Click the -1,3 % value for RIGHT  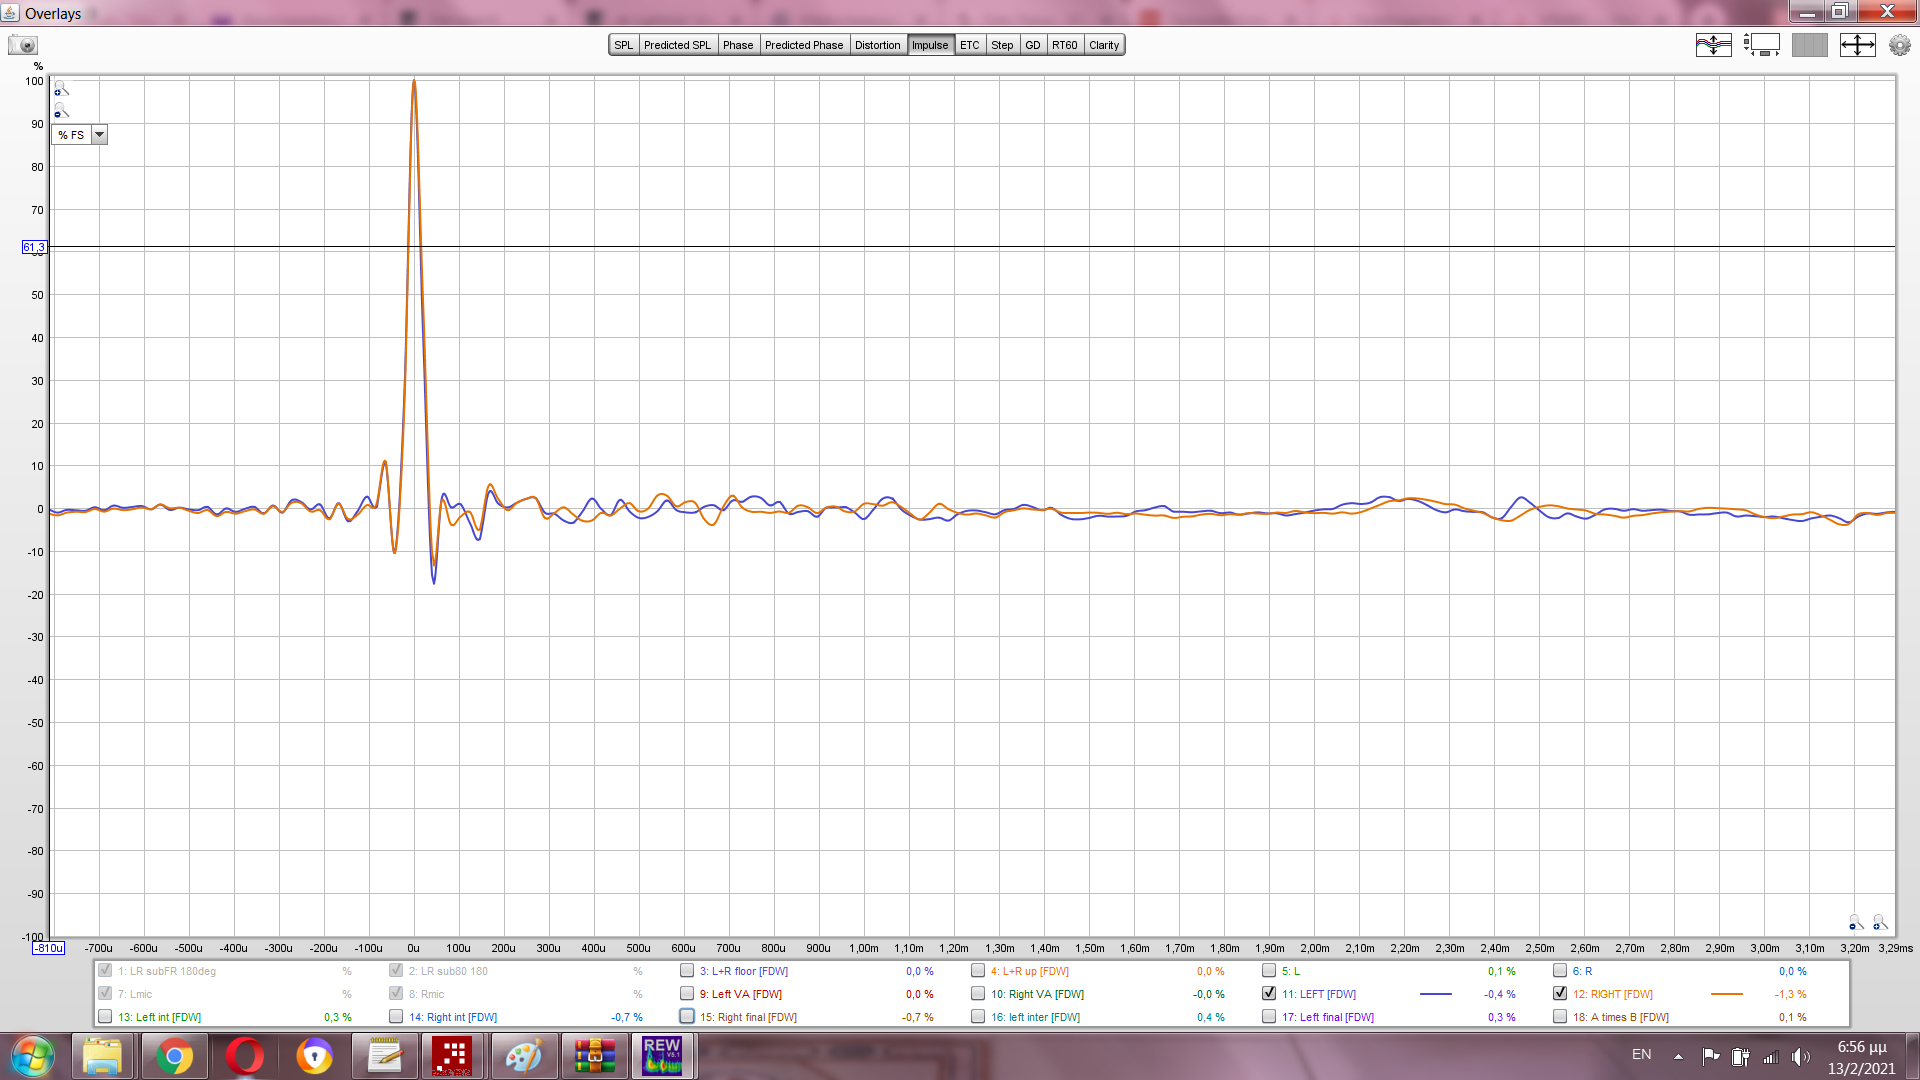(x=1790, y=994)
